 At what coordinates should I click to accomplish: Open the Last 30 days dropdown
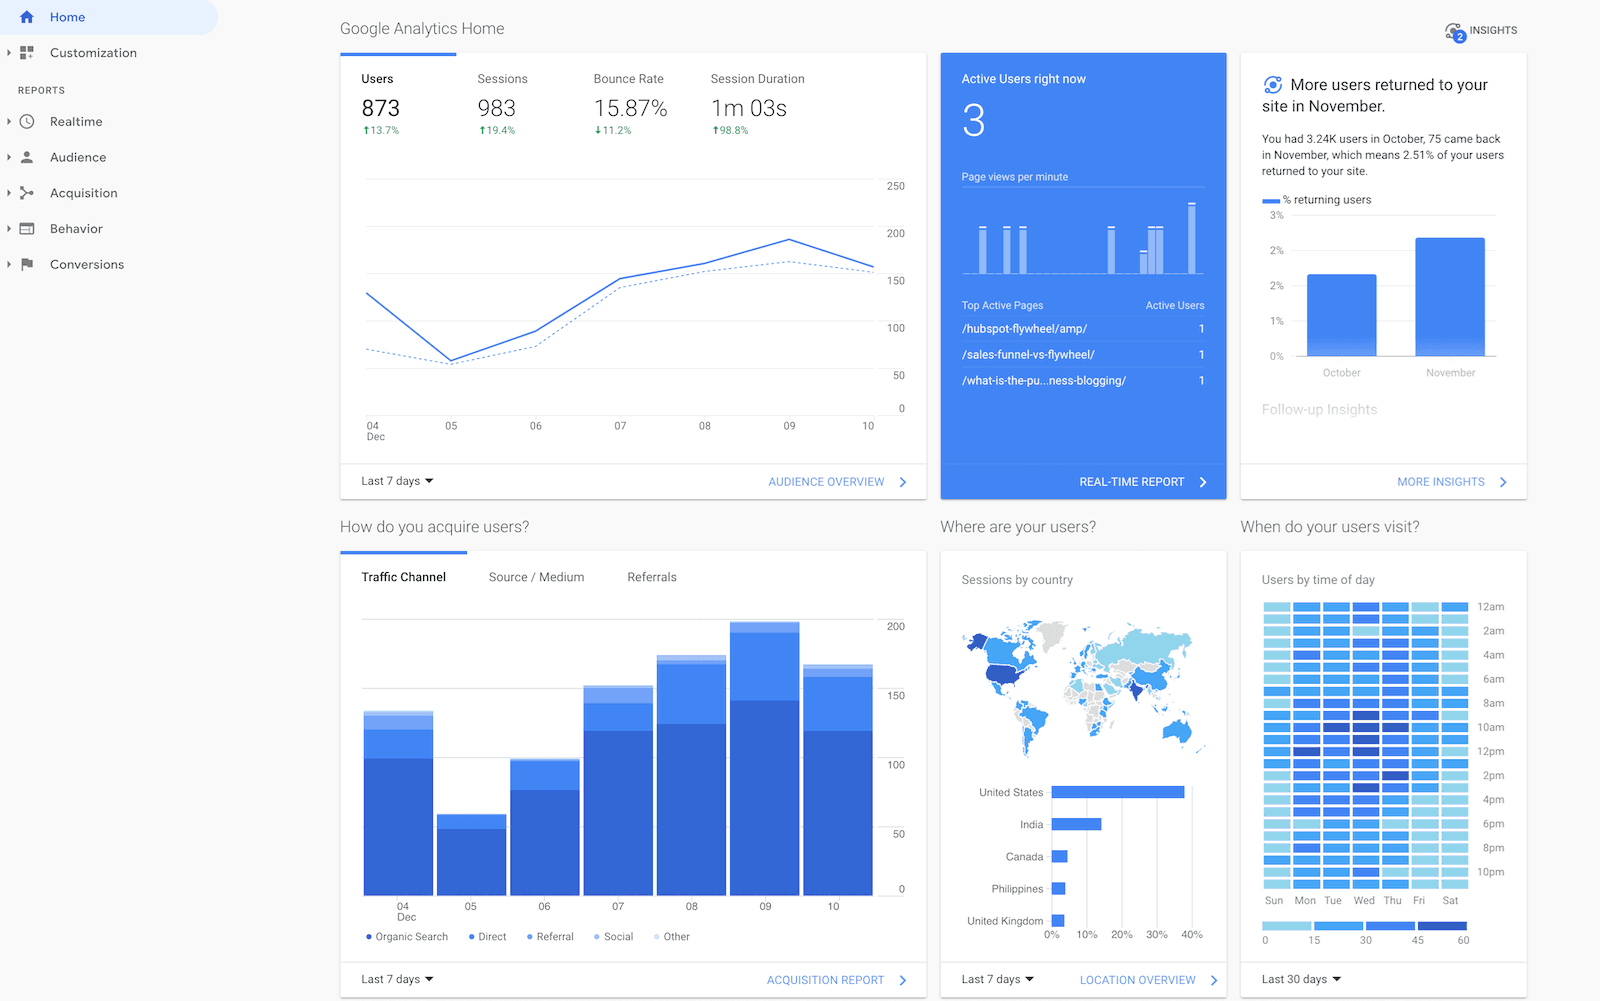pos(1301,979)
